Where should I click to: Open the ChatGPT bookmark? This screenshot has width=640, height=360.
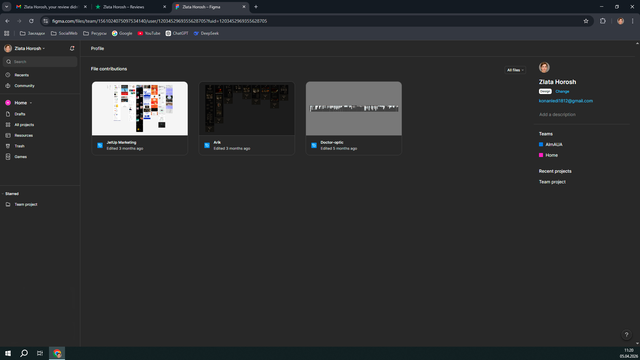click(177, 33)
